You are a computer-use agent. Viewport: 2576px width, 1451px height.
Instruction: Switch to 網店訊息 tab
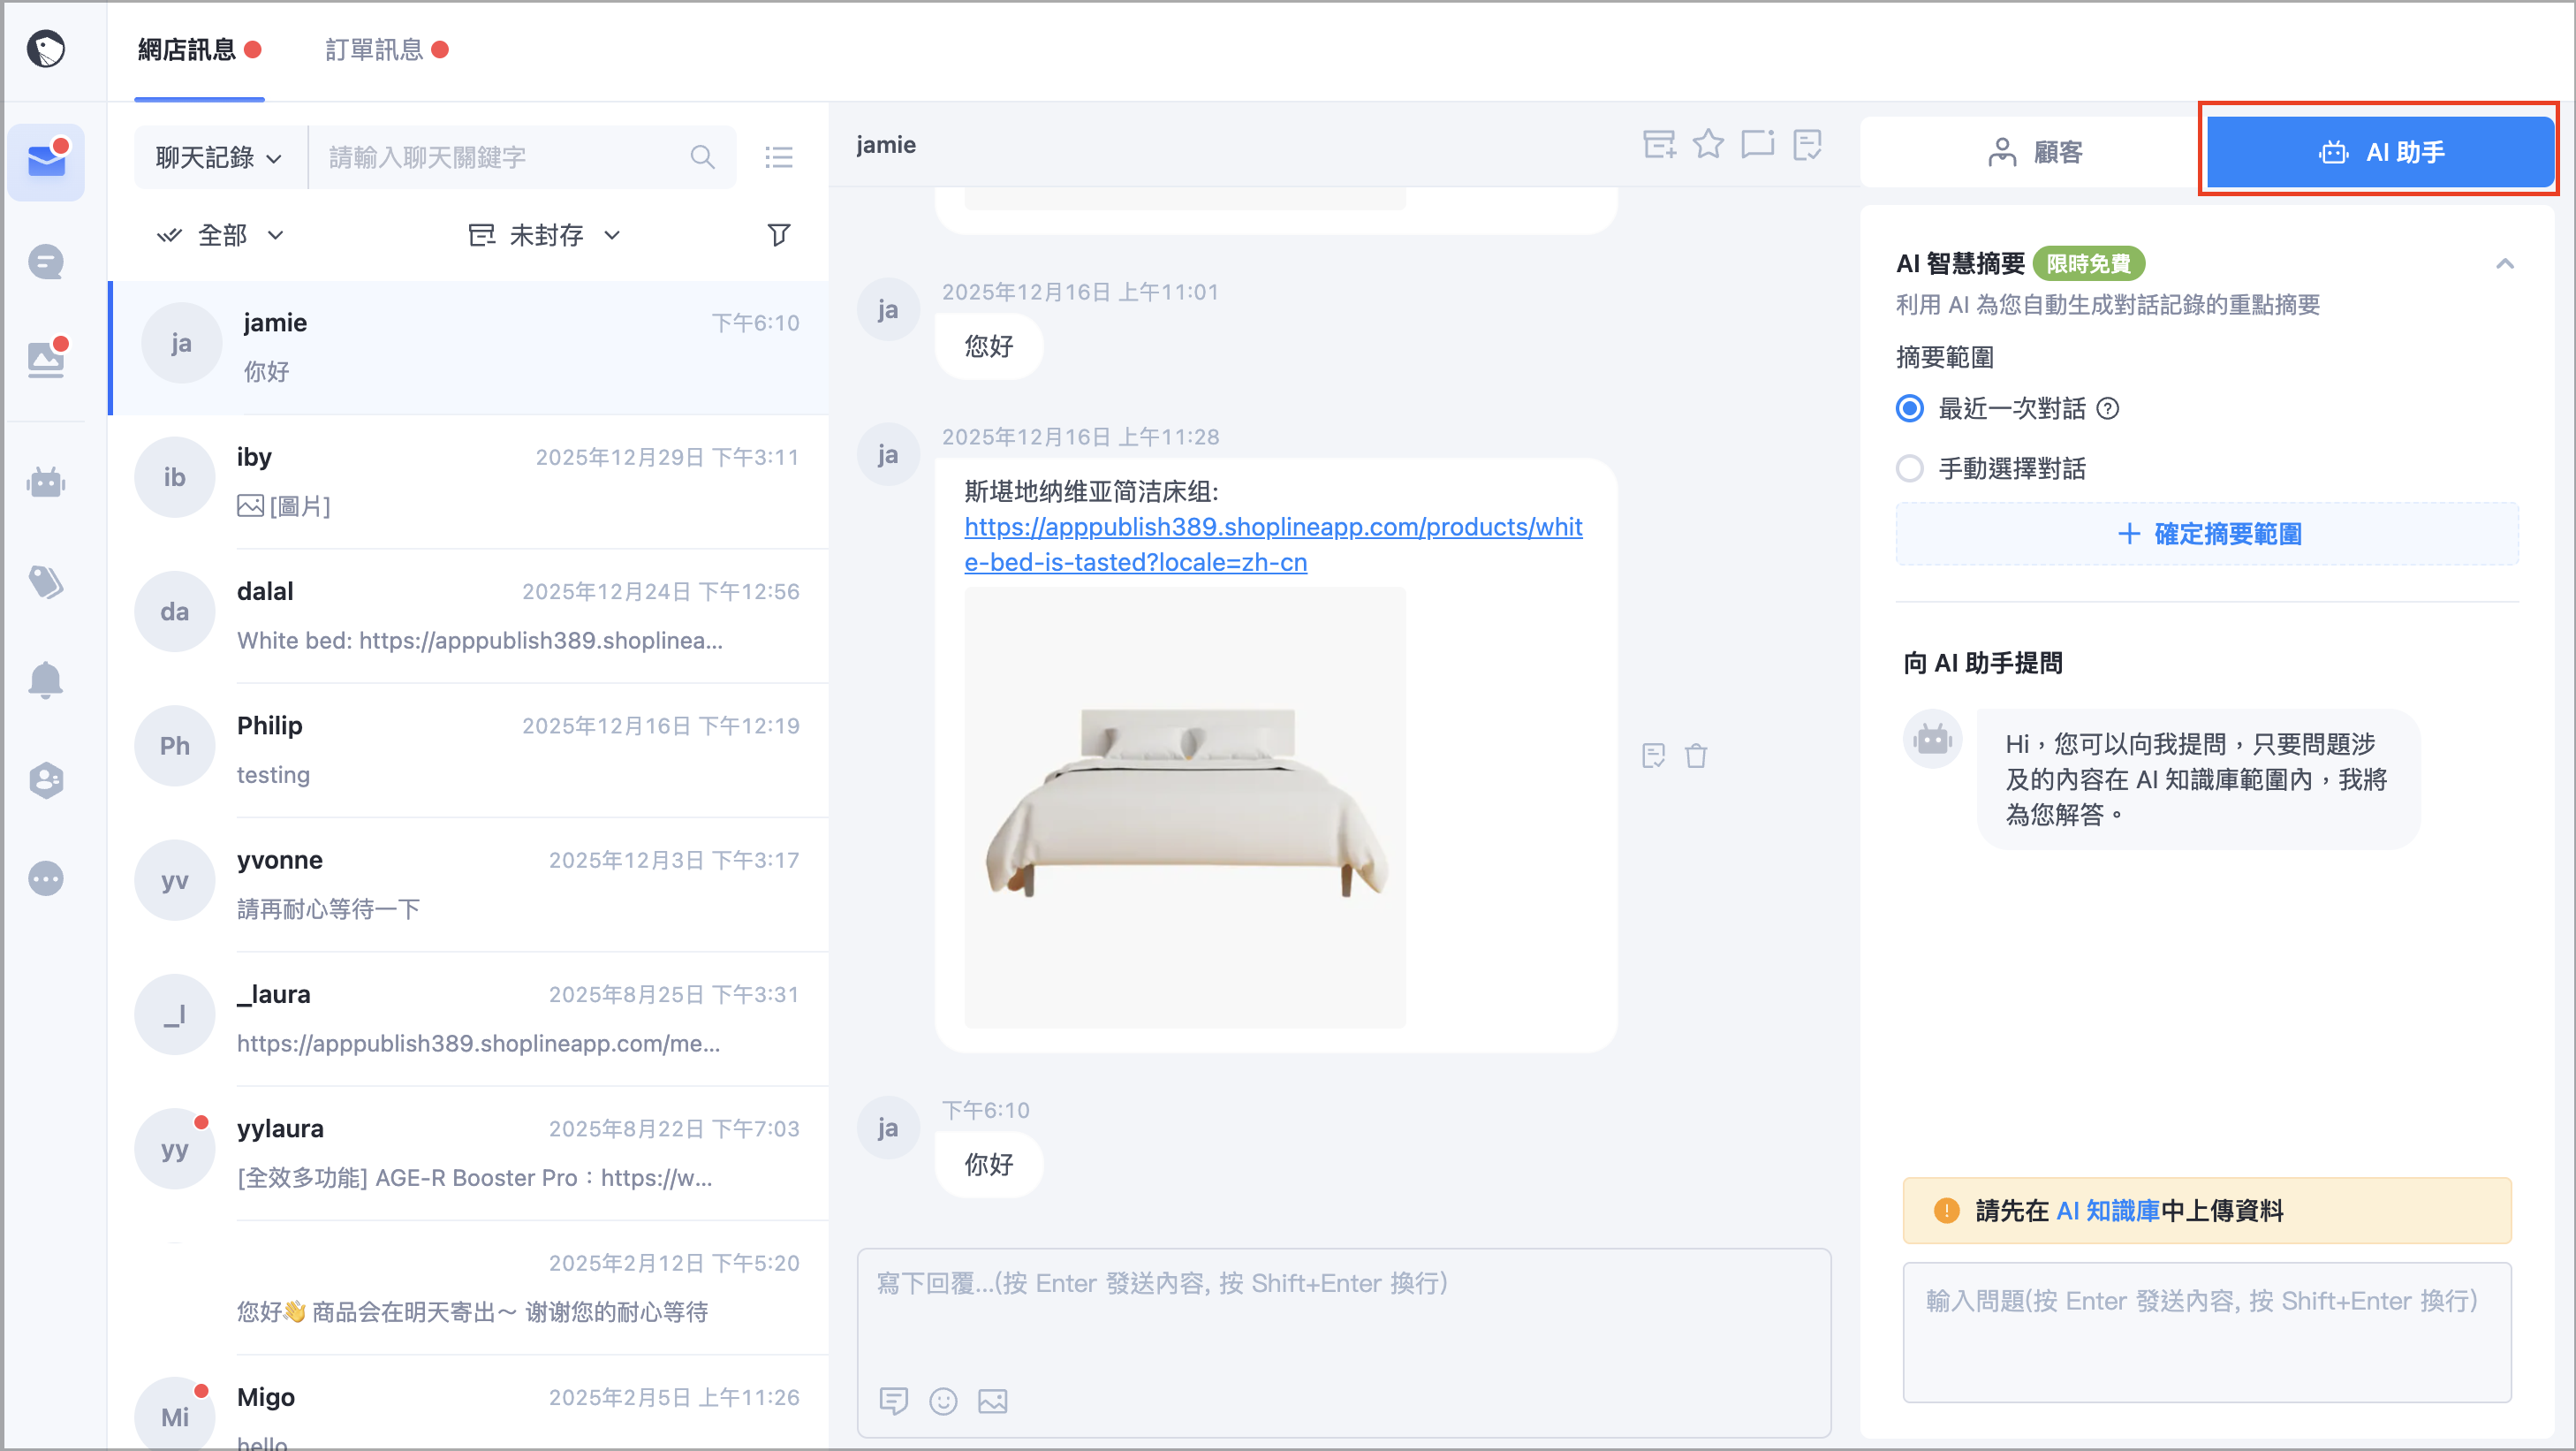point(199,49)
